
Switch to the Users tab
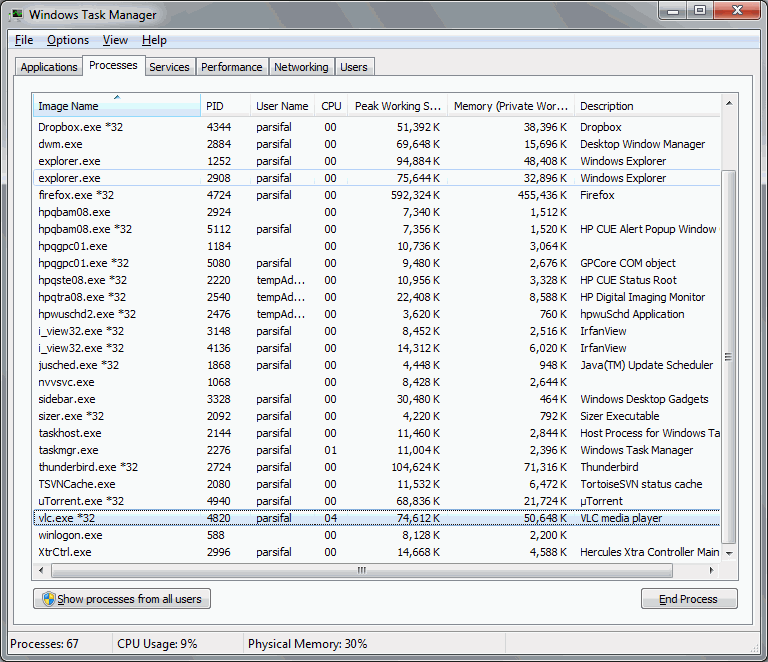pyautogui.click(x=354, y=67)
